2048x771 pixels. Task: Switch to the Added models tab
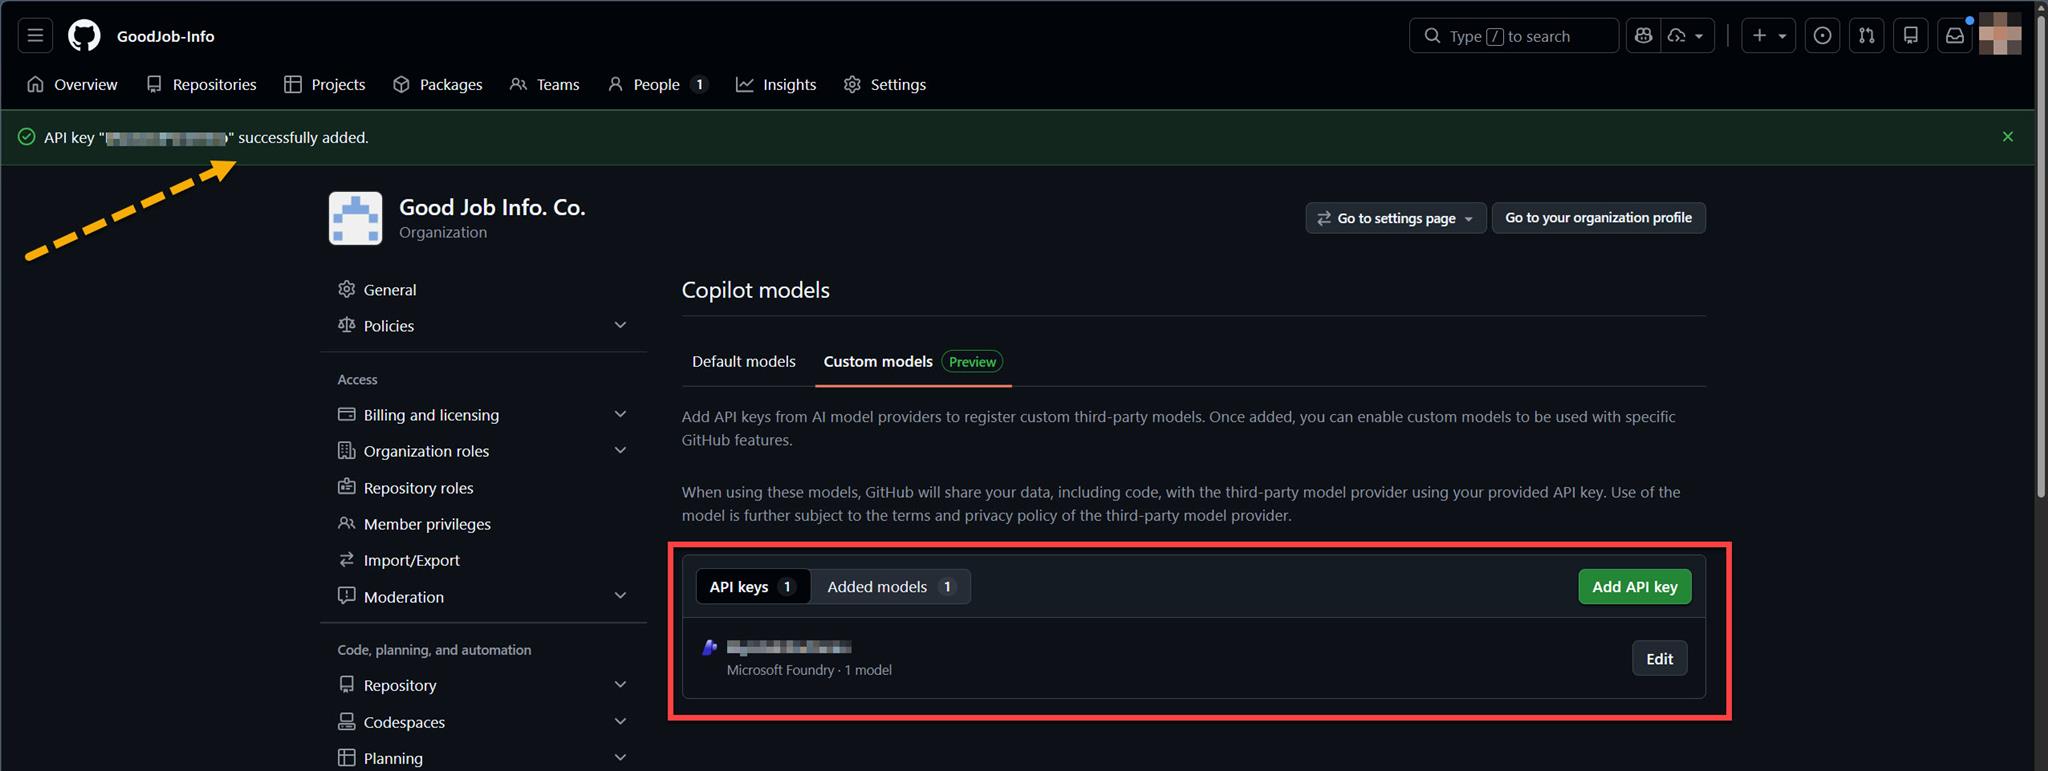(x=890, y=587)
